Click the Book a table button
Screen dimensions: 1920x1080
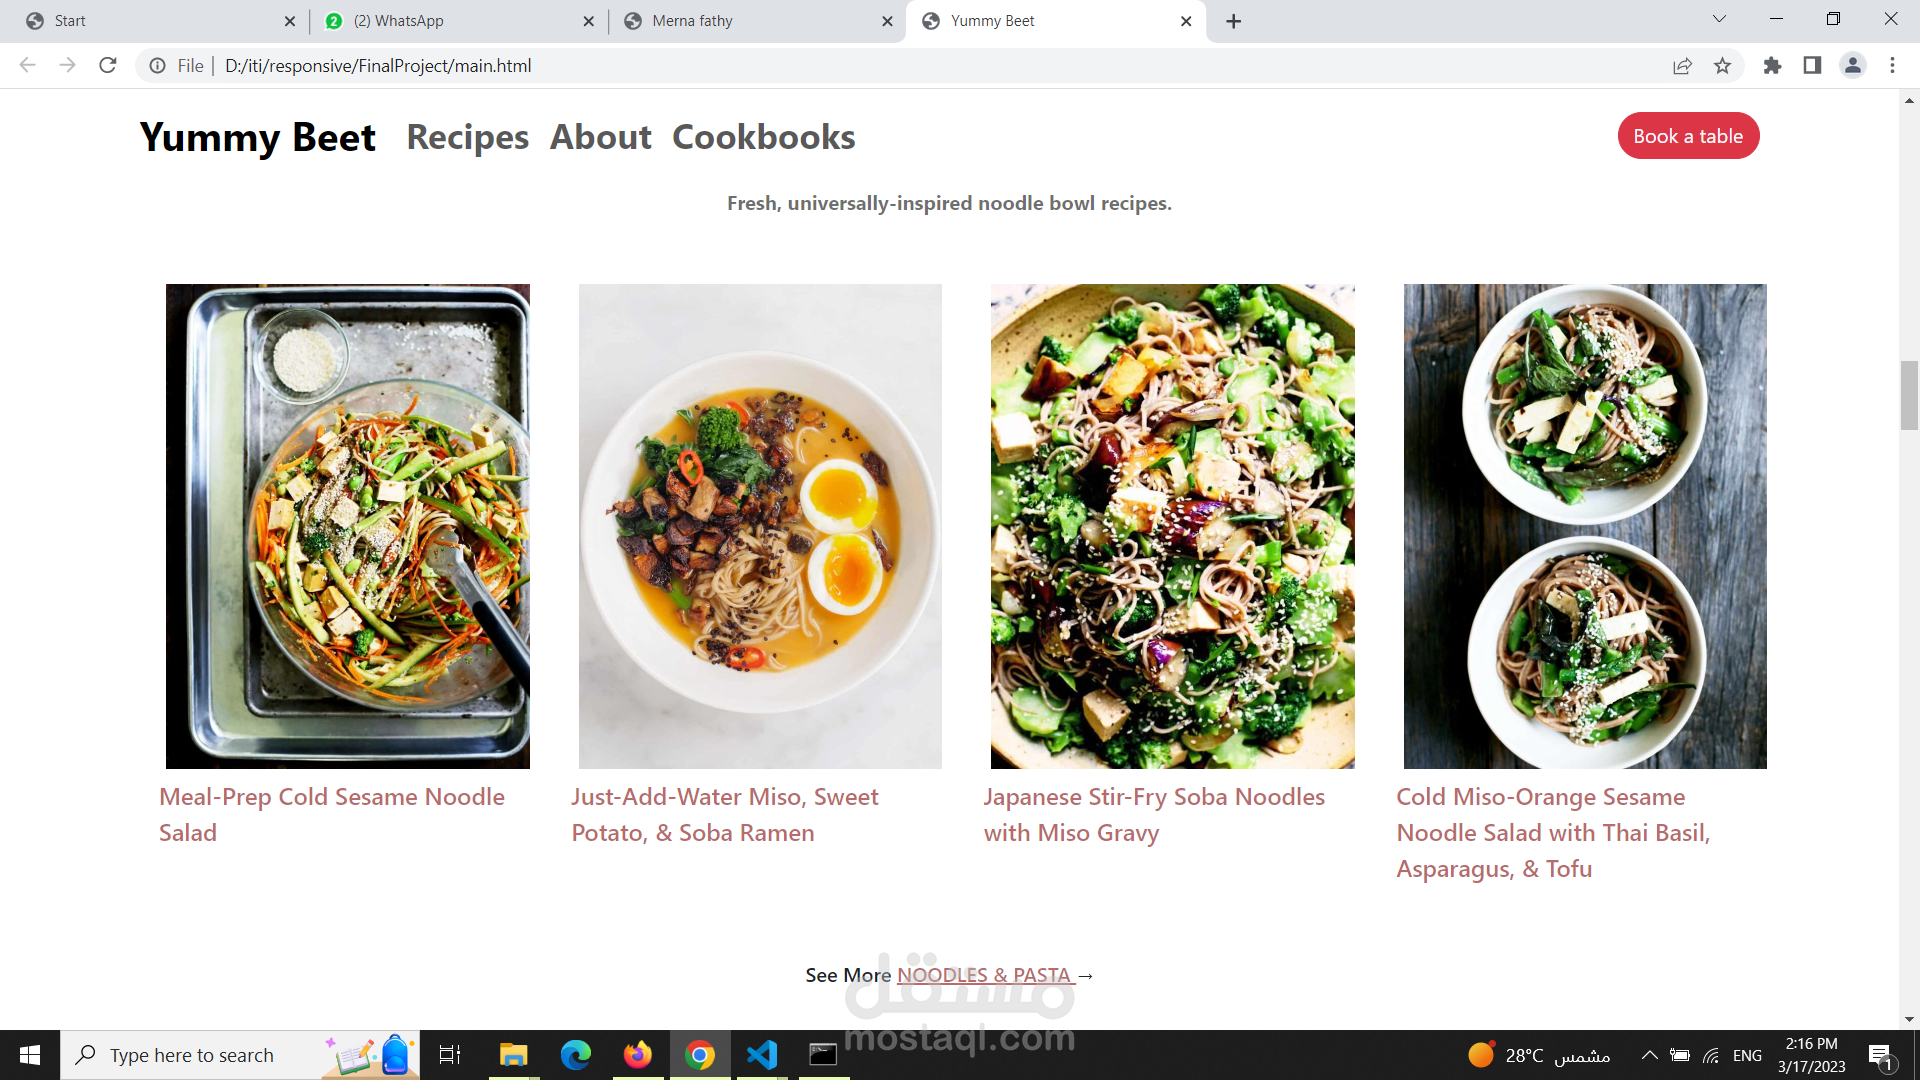(1688, 136)
